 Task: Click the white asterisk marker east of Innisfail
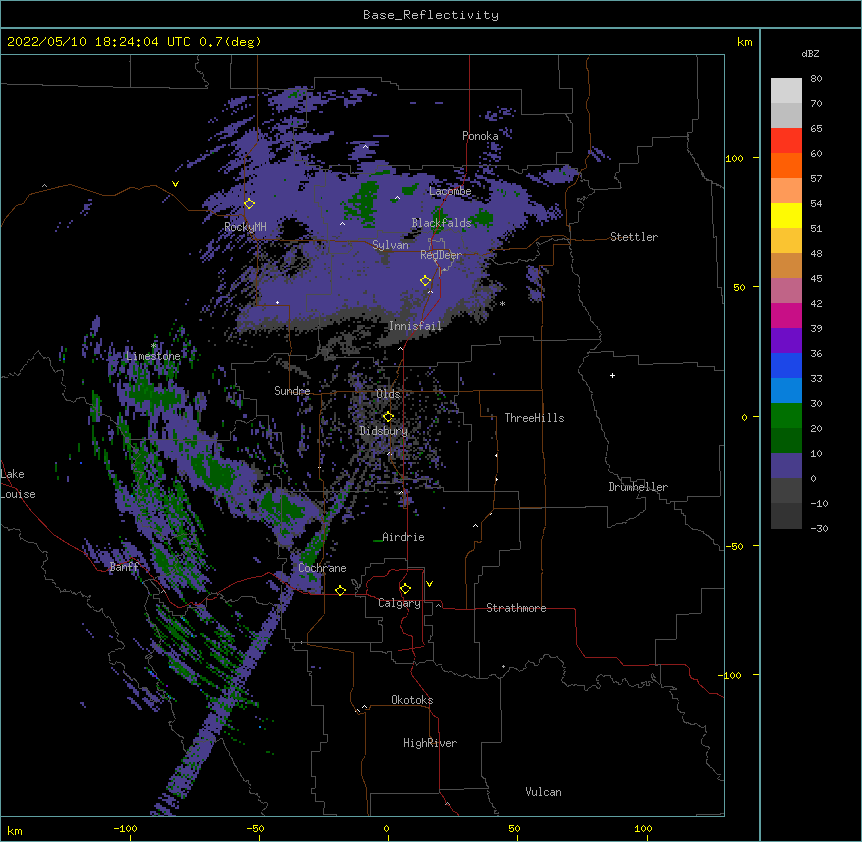point(502,304)
